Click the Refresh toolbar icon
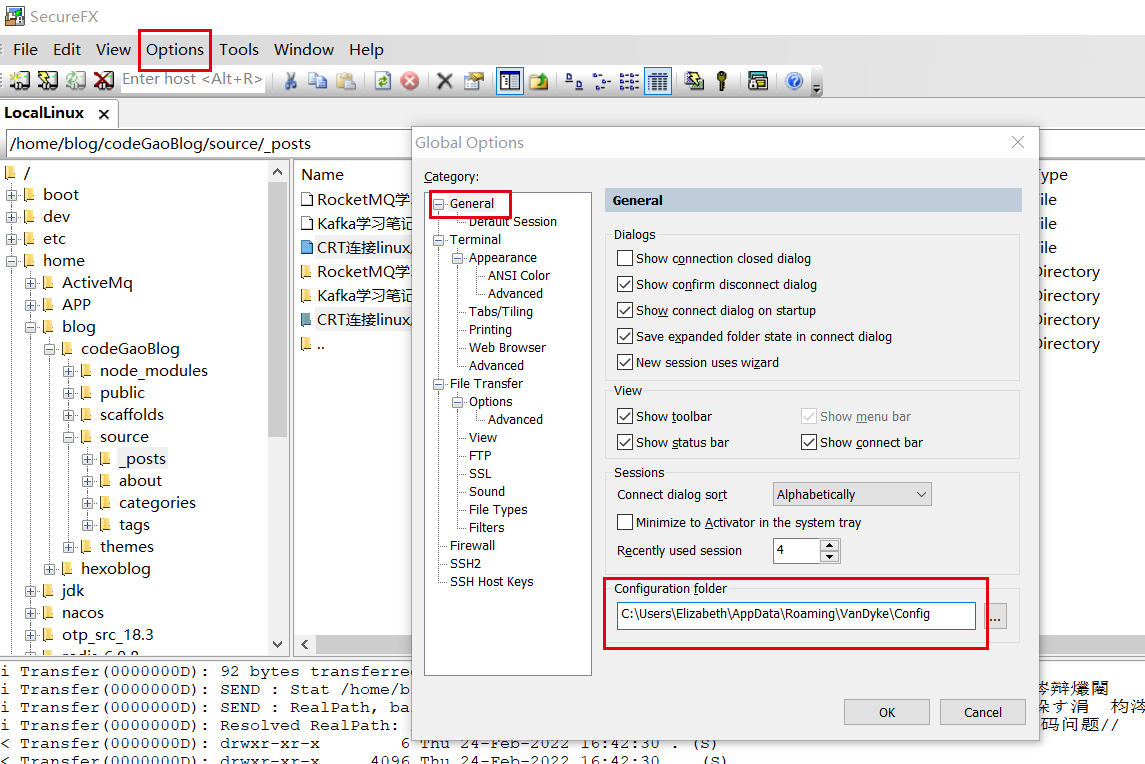The height and width of the screenshot is (764, 1145). click(382, 81)
